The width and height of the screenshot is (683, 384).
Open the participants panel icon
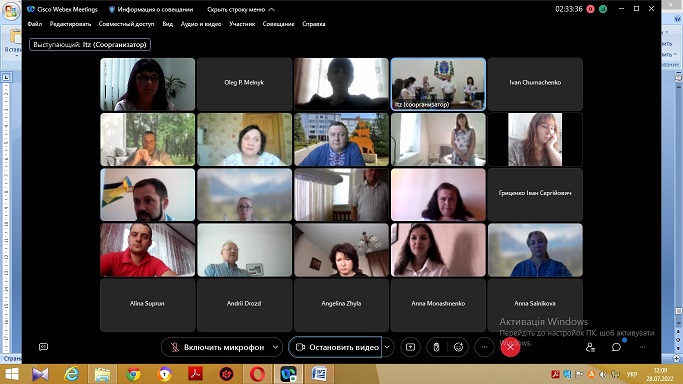point(590,347)
